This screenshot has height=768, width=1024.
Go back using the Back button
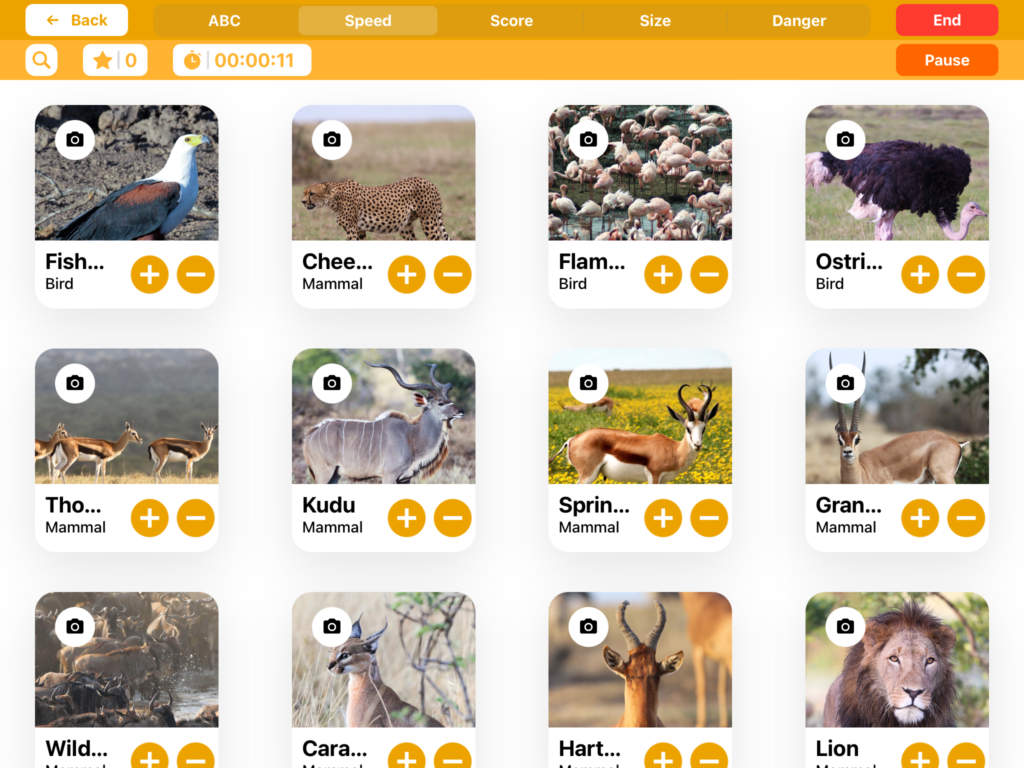77,20
